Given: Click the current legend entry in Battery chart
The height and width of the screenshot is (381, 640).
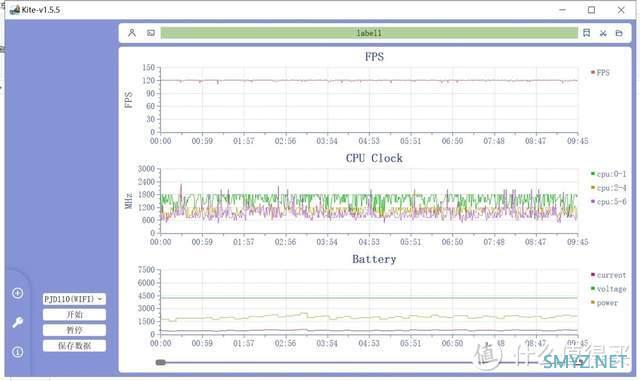Looking at the screenshot, I should pyautogui.click(x=608, y=275).
